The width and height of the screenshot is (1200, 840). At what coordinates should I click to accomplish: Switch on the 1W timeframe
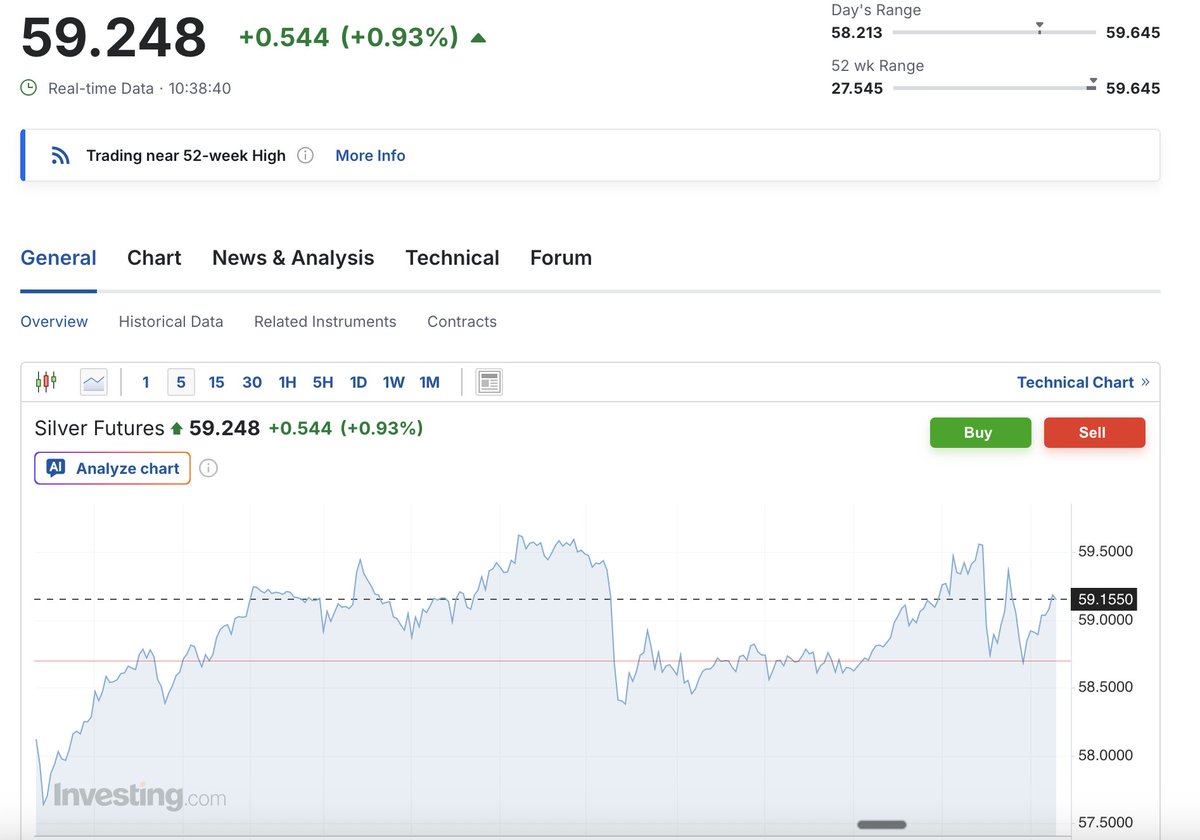tap(393, 381)
